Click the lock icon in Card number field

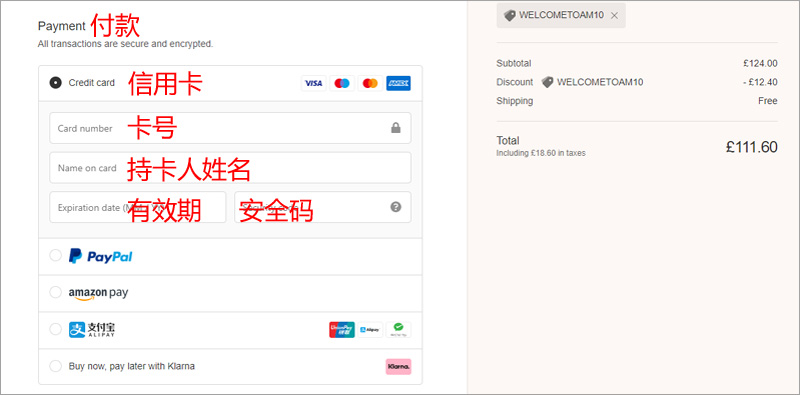pos(395,128)
